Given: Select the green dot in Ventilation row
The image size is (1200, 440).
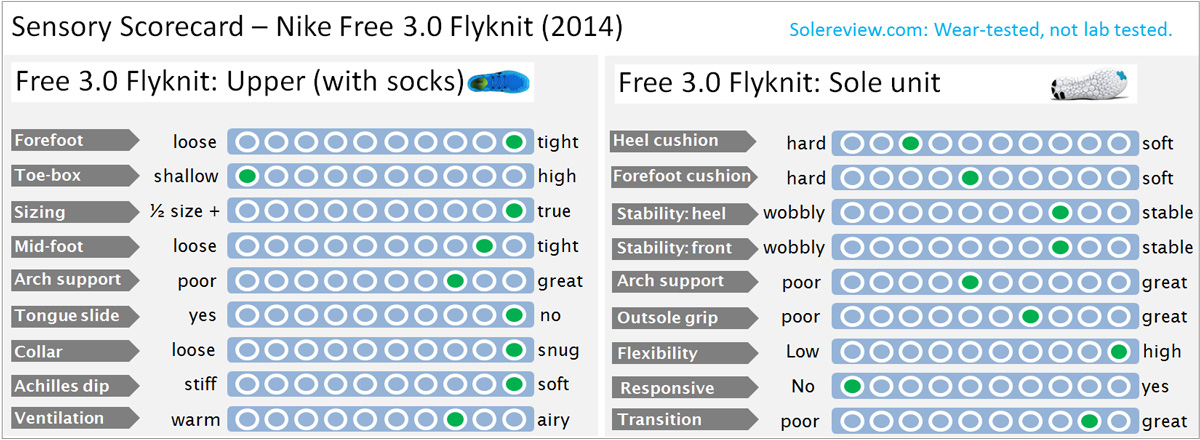Looking at the screenshot, I should [x=455, y=418].
